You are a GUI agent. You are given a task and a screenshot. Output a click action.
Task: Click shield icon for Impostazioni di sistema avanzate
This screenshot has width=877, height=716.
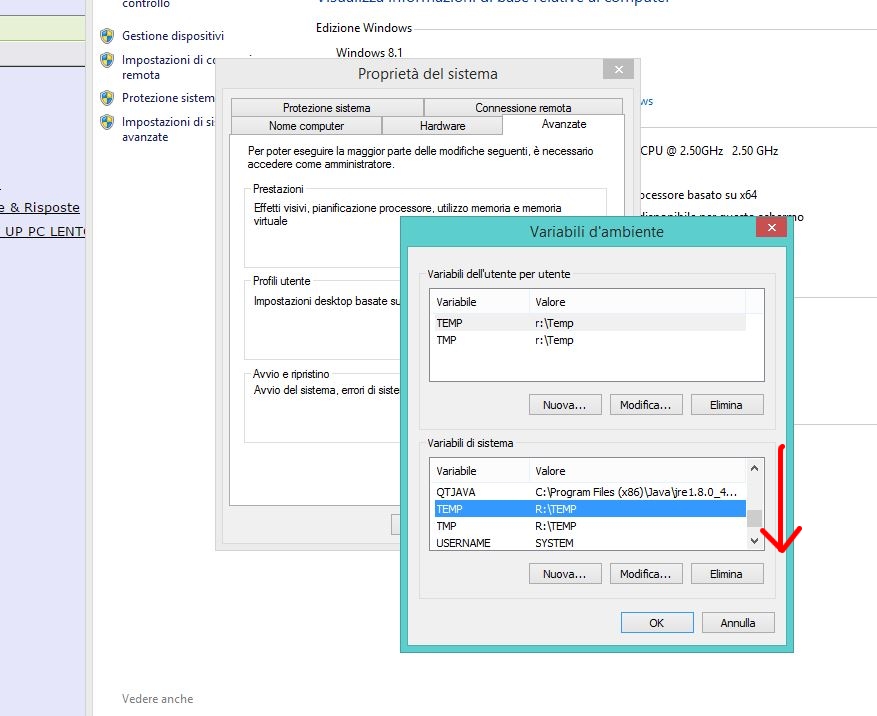pyautogui.click(x=107, y=122)
